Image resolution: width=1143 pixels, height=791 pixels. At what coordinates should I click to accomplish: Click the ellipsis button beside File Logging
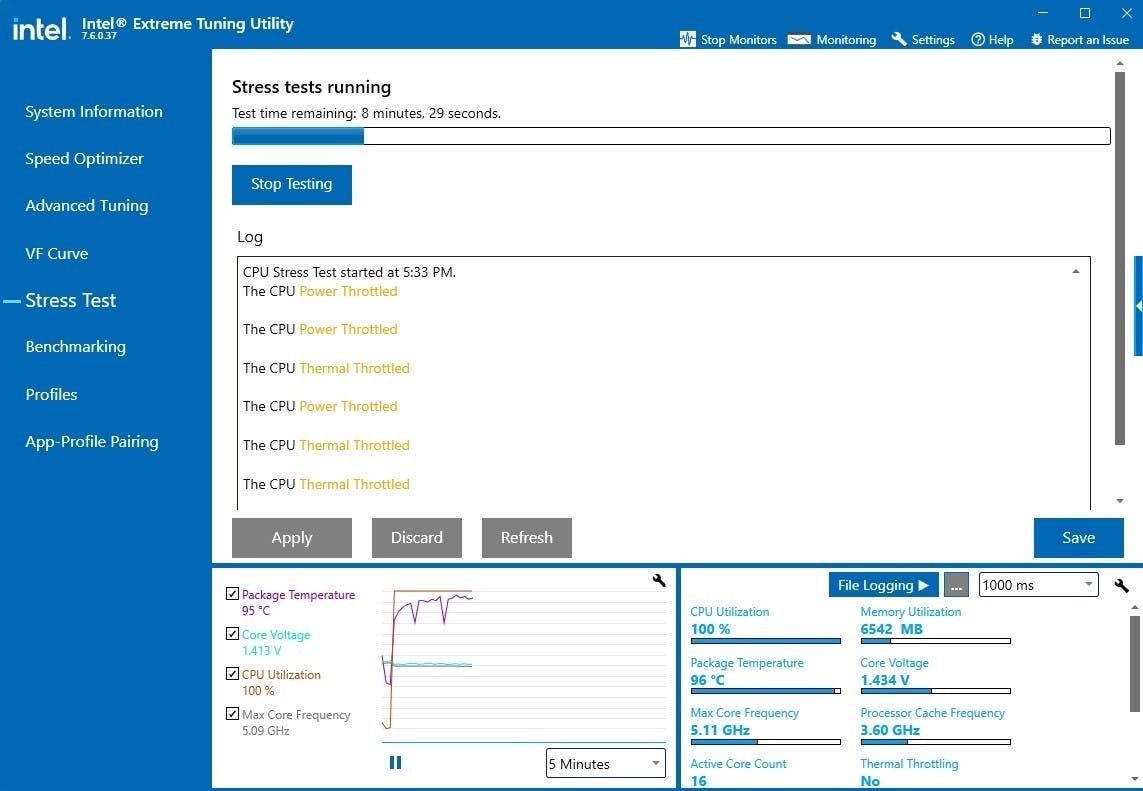coord(956,585)
